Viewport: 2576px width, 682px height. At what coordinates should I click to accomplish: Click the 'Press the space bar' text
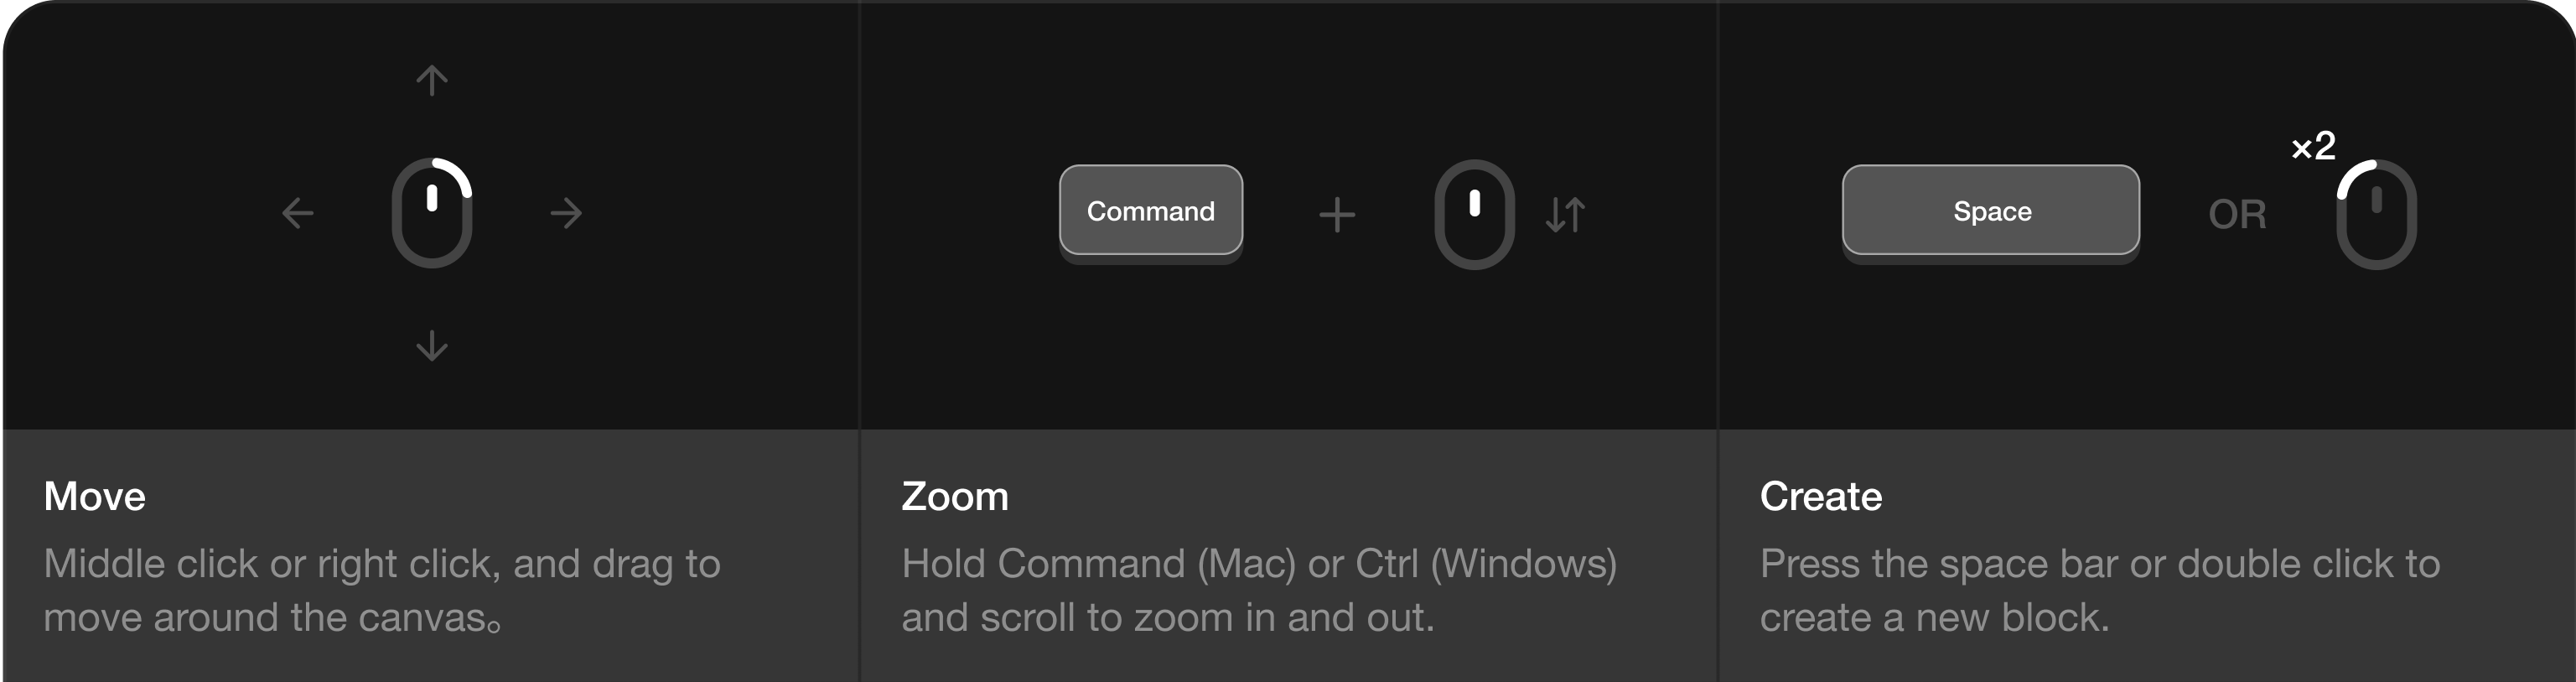(1939, 564)
